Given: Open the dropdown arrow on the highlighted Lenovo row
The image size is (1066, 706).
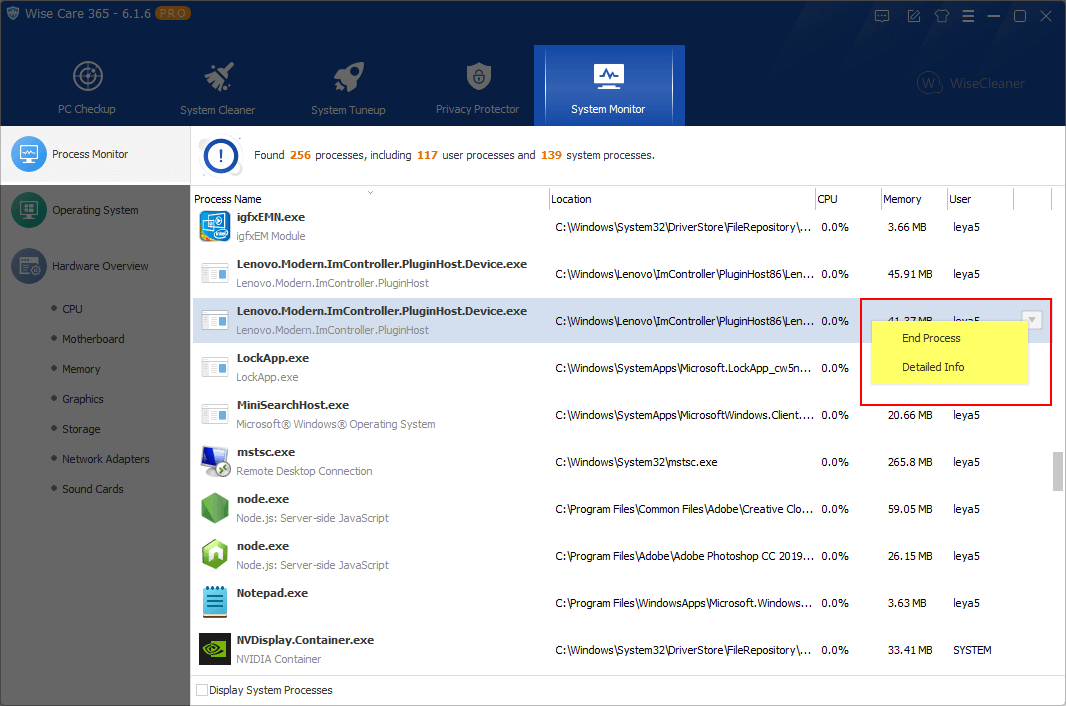Looking at the screenshot, I should [x=1032, y=320].
